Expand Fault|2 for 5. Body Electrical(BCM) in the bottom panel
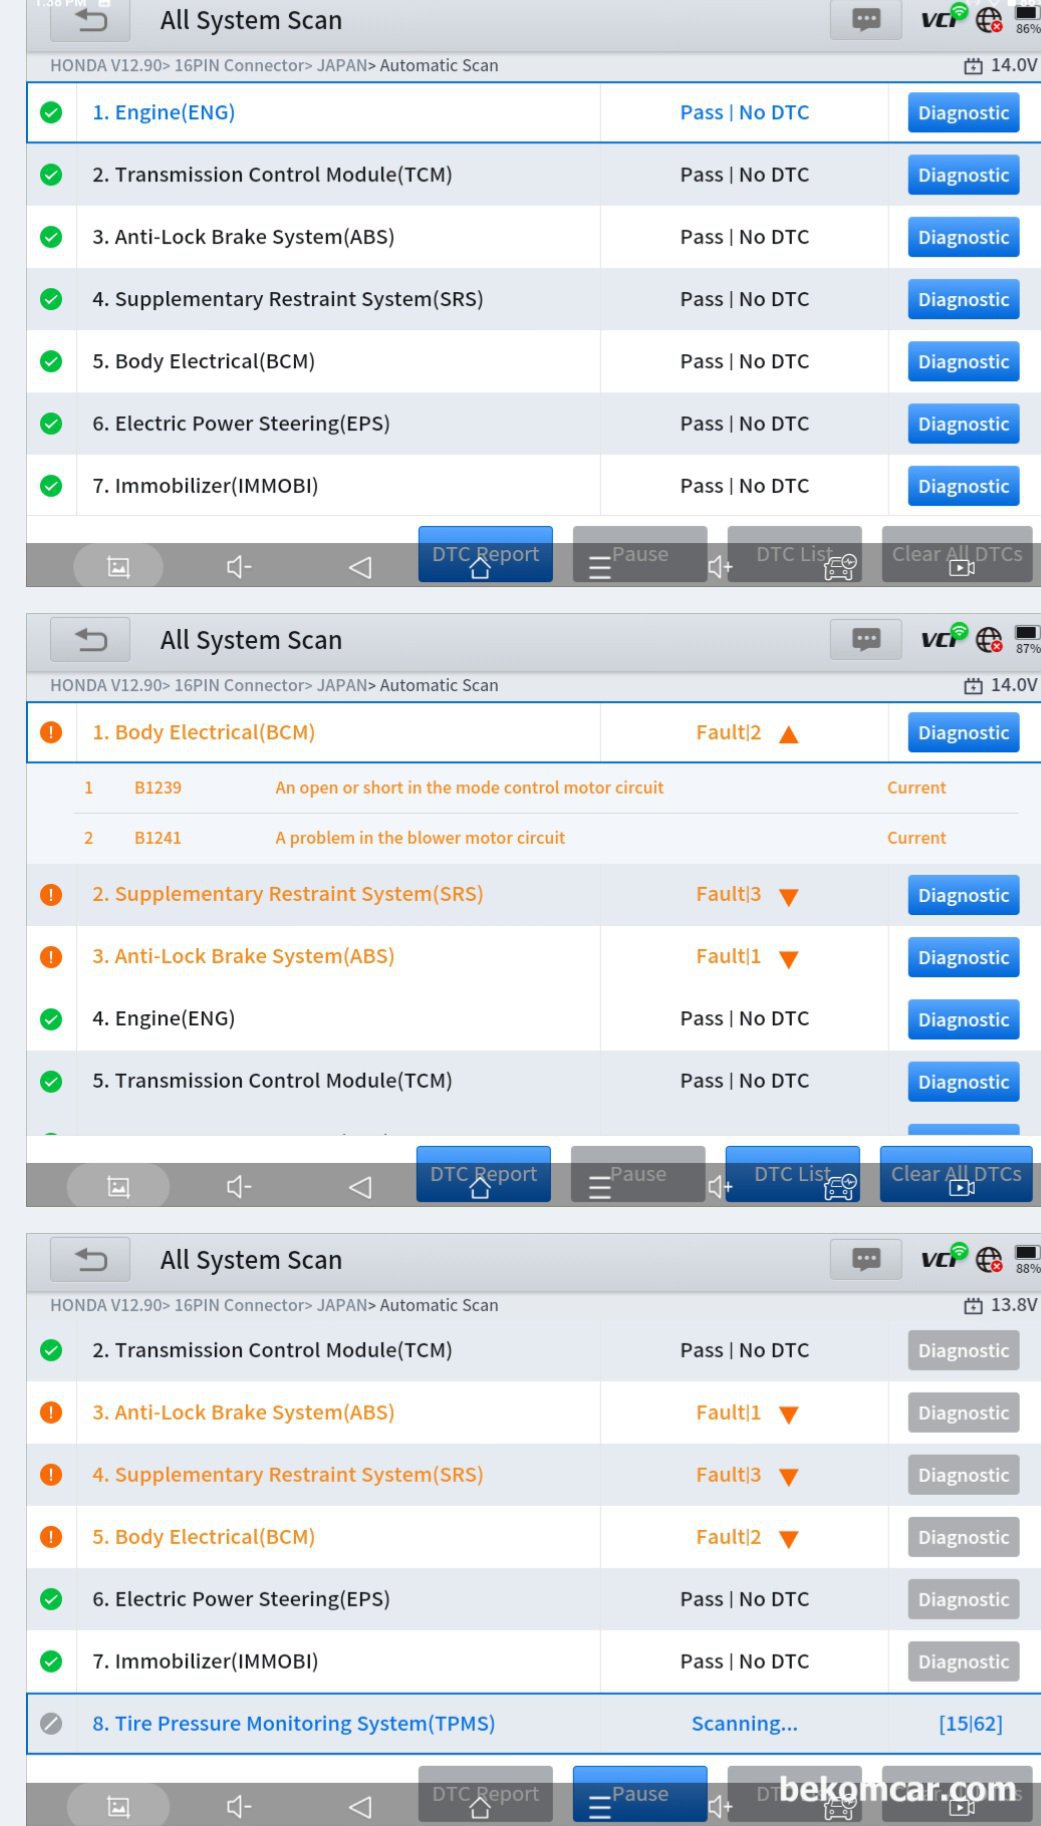The width and height of the screenshot is (1041, 1826). tap(788, 1538)
